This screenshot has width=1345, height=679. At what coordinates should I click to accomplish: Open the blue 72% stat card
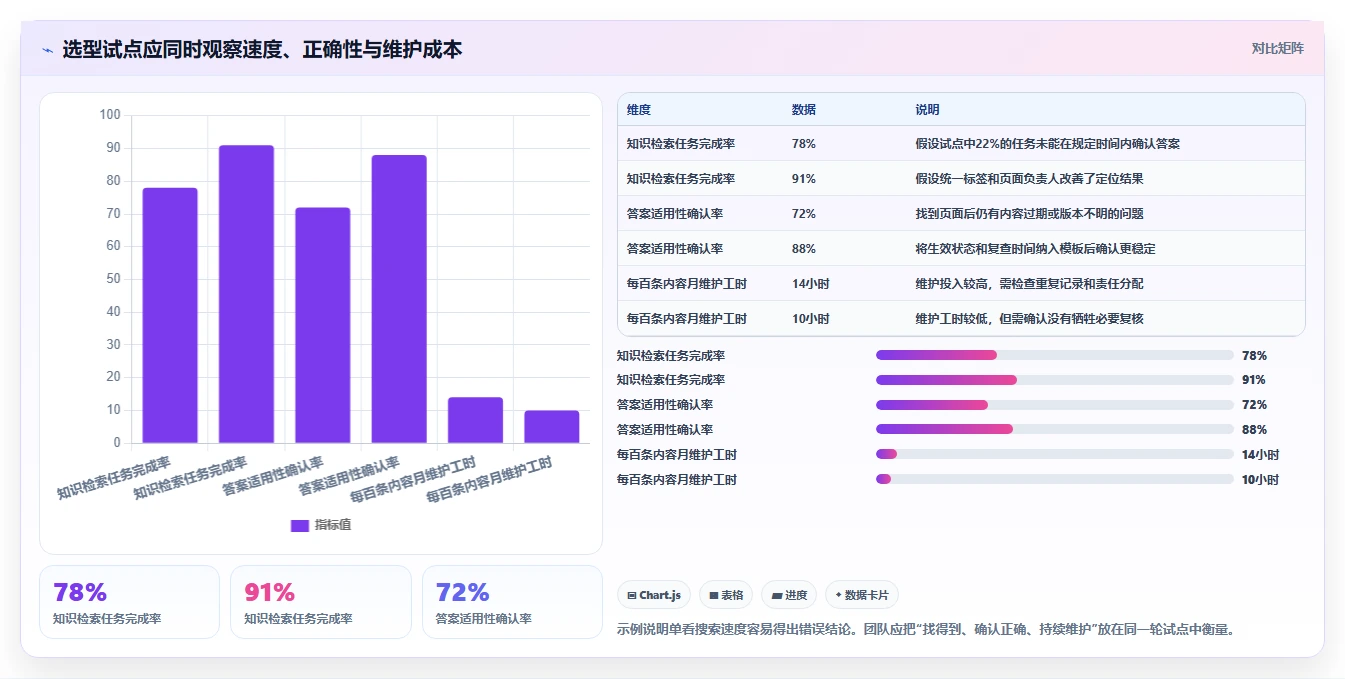pyautogui.click(x=512, y=602)
